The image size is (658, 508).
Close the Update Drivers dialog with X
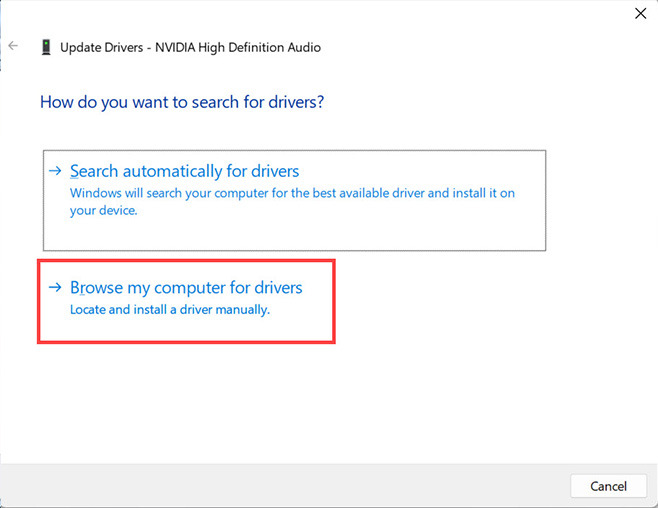(640, 14)
